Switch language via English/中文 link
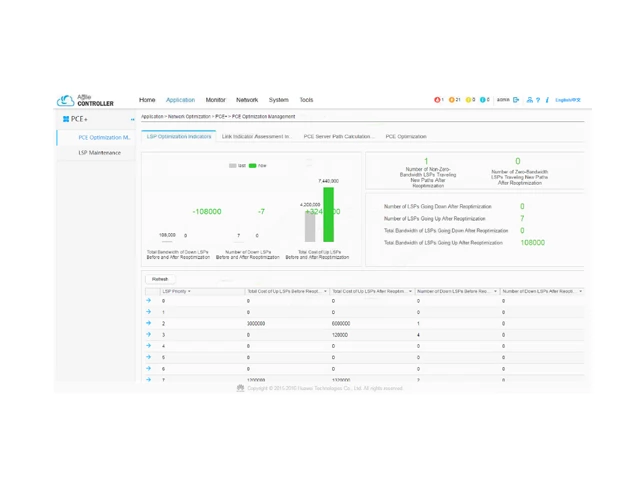640x480 pixels. tap(567, 100)
